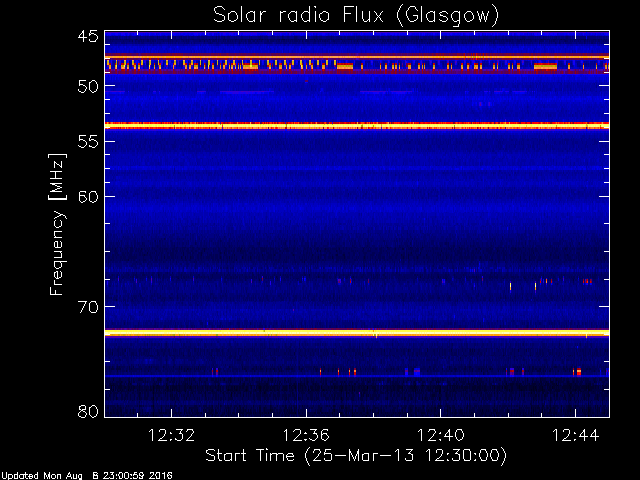Click the '12:32' time tick label
Viewport: 640px width, 480px height.
coord(171,435)
